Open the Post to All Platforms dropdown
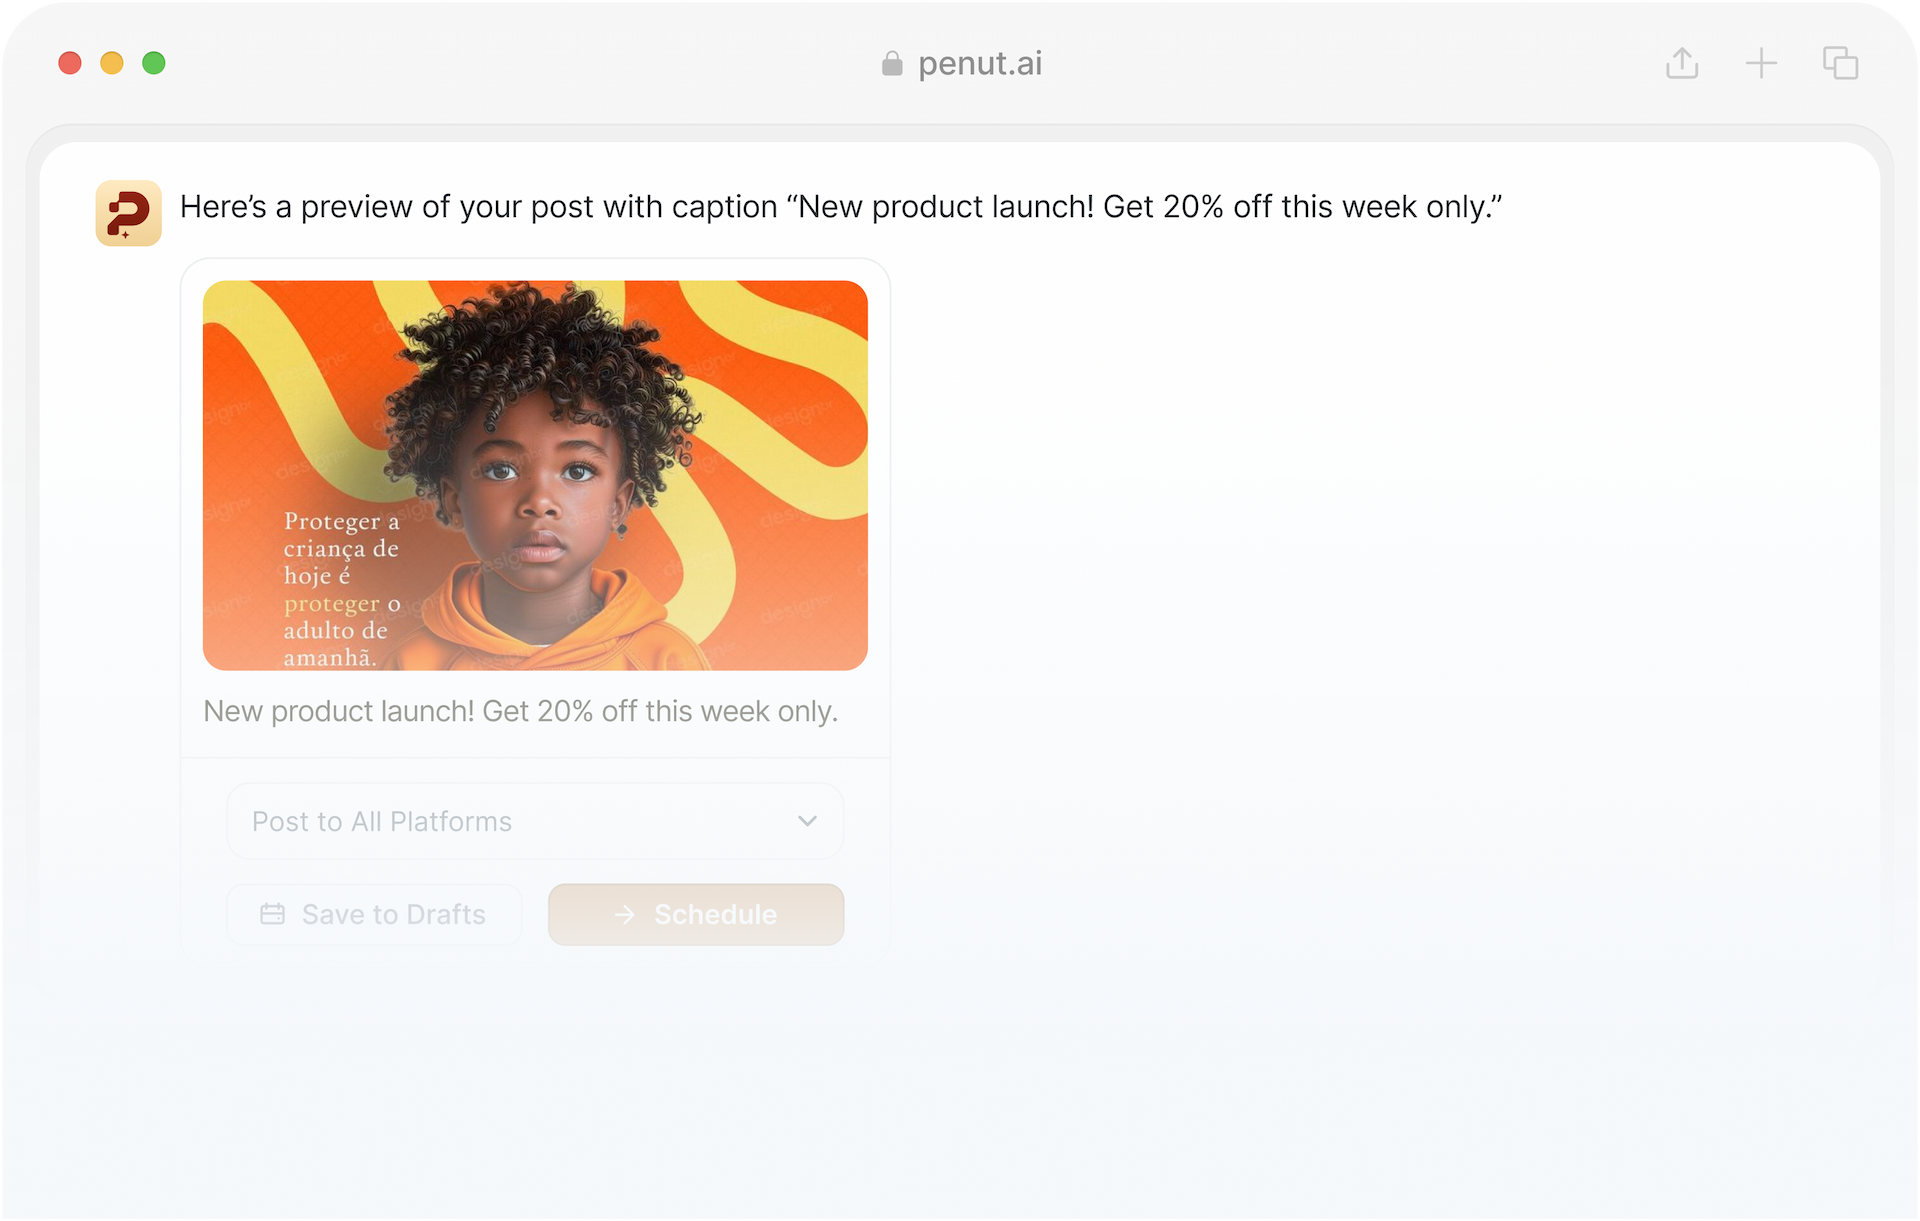 (x=535, y=821)
